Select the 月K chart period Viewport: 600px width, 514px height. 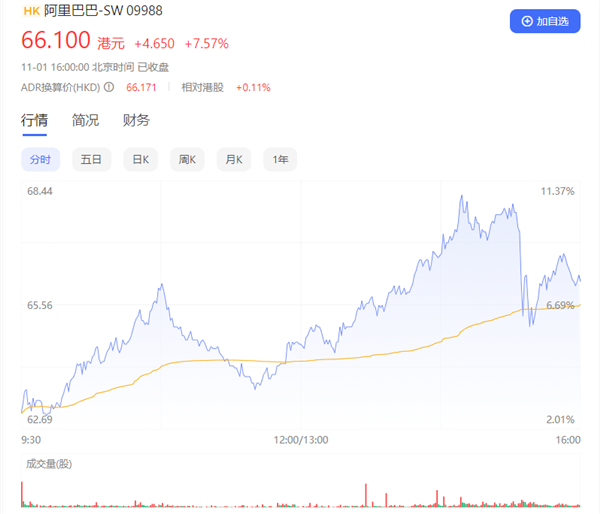point(234,159)
